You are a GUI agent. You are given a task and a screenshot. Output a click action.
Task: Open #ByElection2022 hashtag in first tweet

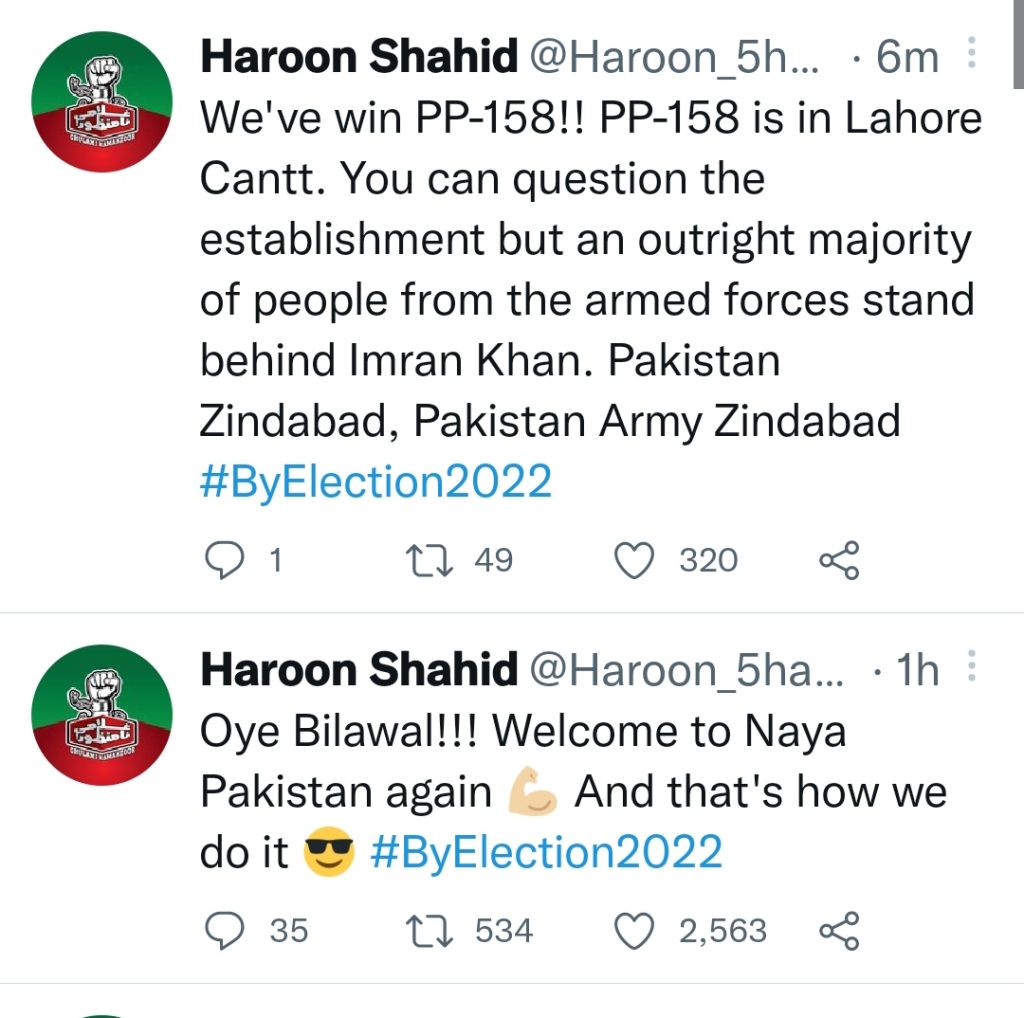coord(376,482)
